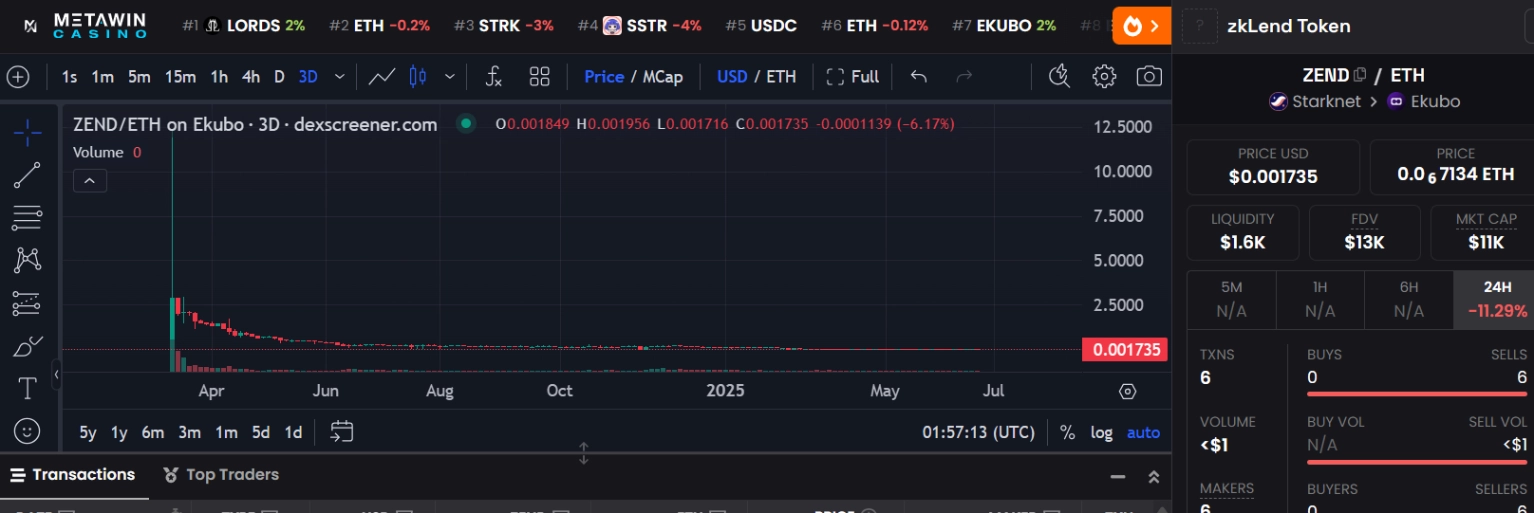The width and height of the screenshot is (1534, 513).
Task: Open the MetaWin Casino banner link
Action: tap(86, 25)
